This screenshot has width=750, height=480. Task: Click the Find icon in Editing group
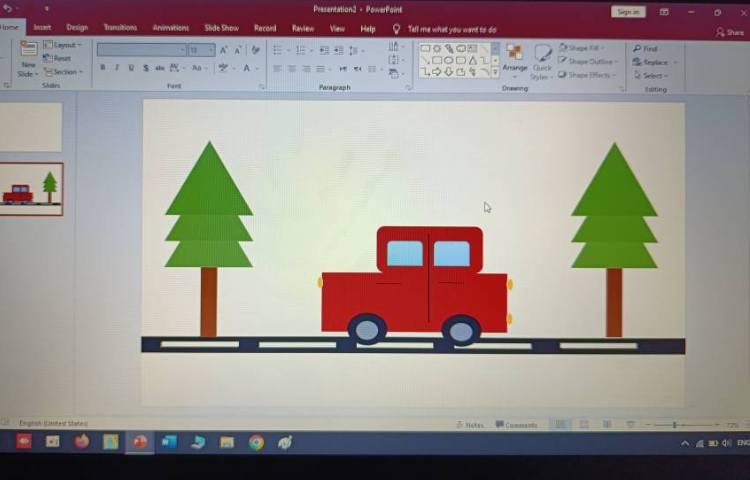point(646,48)
